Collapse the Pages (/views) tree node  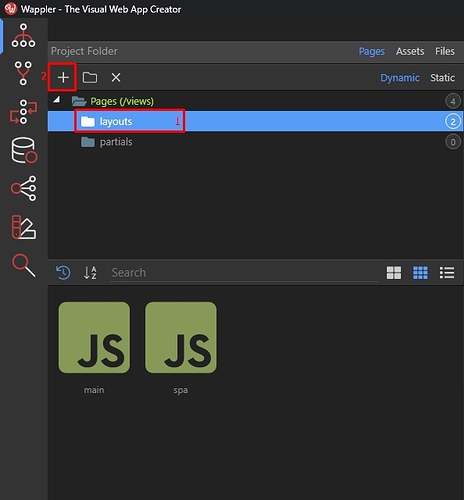57,100
